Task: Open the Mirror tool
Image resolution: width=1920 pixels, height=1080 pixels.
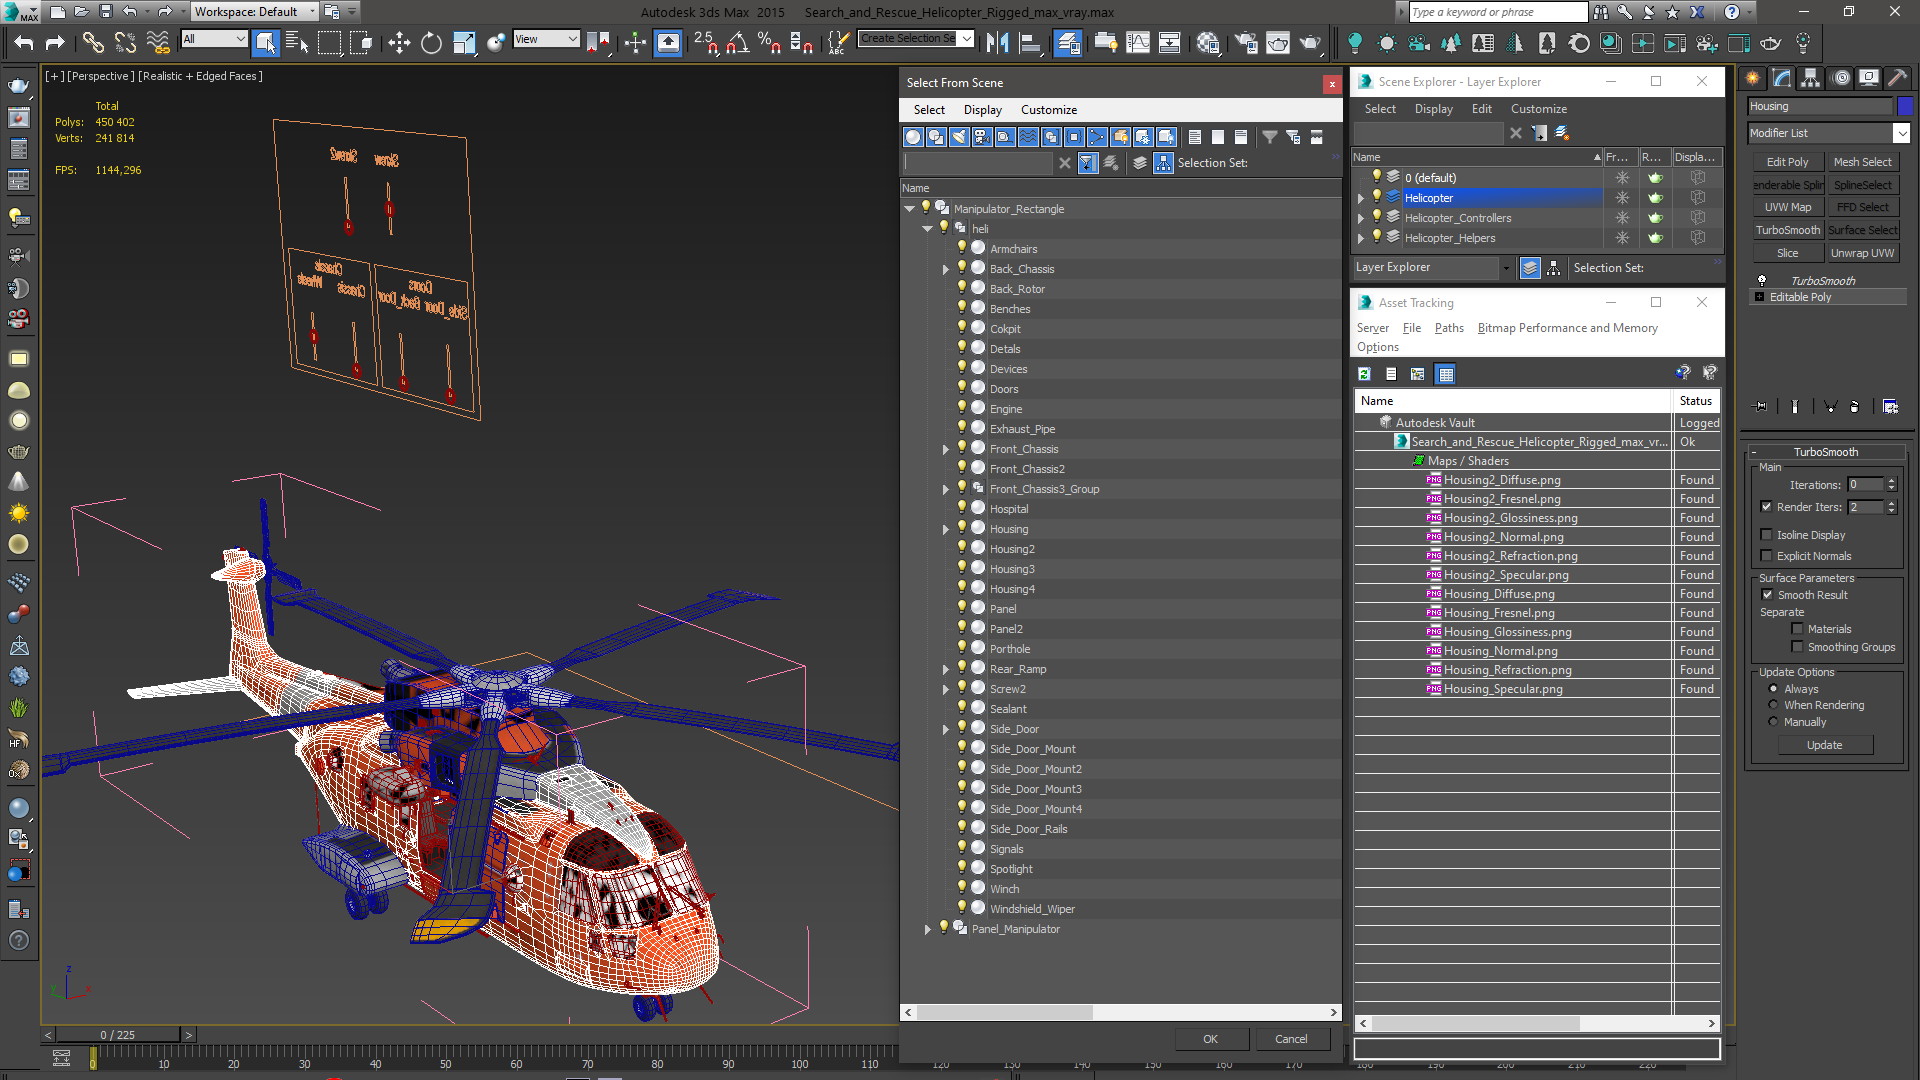Action: (x=997, y=42)
